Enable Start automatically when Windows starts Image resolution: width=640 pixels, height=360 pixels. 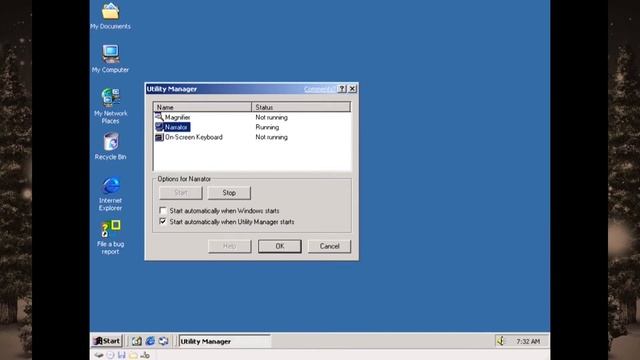(163, 211)
